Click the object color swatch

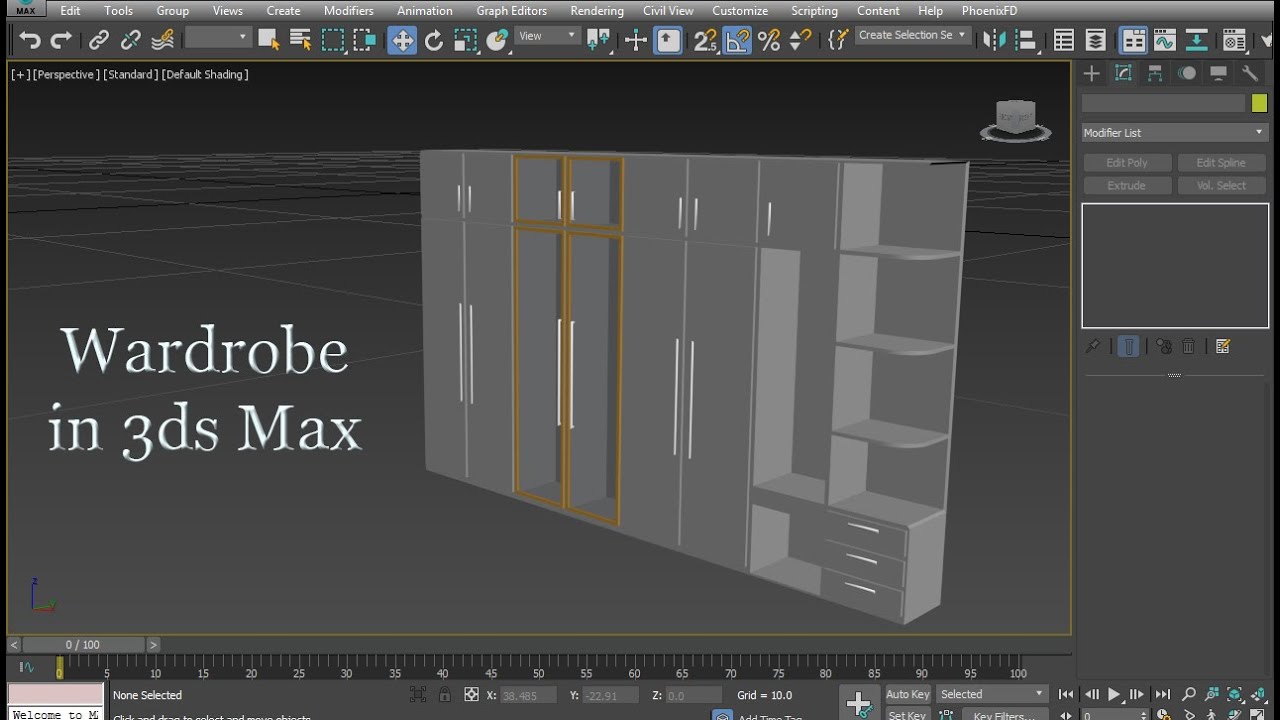[1259, 103]
